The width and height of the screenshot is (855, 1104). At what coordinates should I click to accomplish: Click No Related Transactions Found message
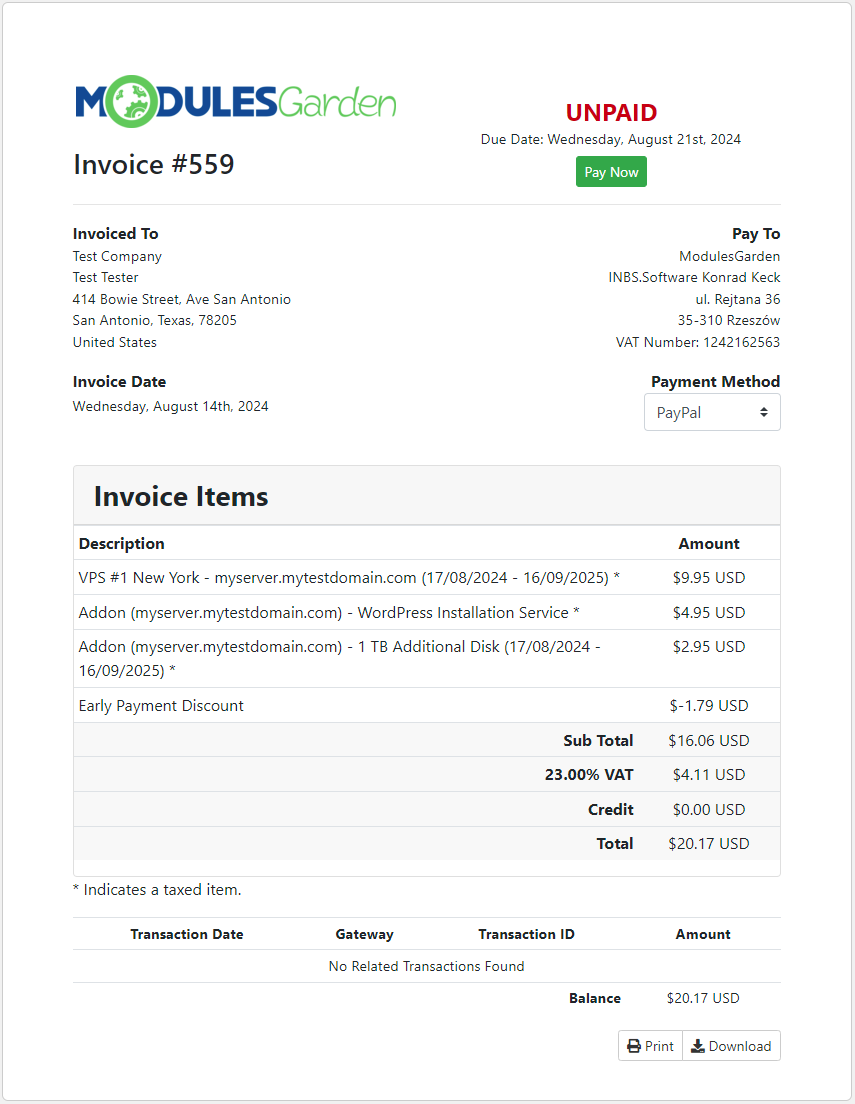[x=426, y=966]
